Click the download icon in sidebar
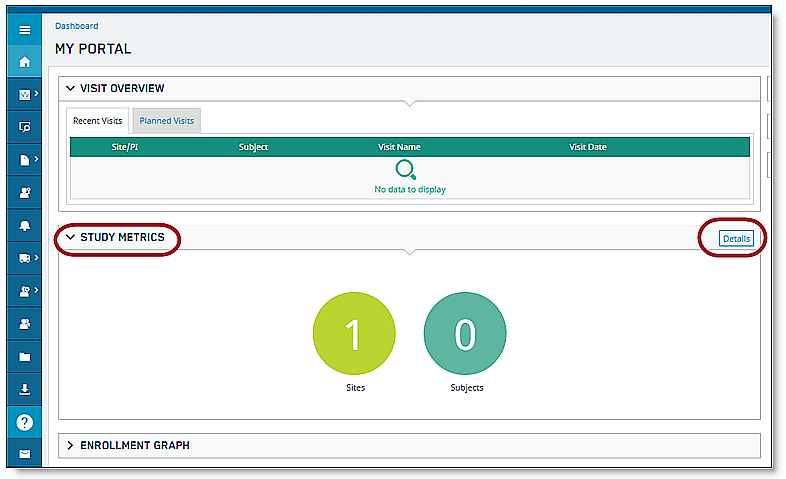This screenshot has width=786, height=479. click(x=25, y=389)
